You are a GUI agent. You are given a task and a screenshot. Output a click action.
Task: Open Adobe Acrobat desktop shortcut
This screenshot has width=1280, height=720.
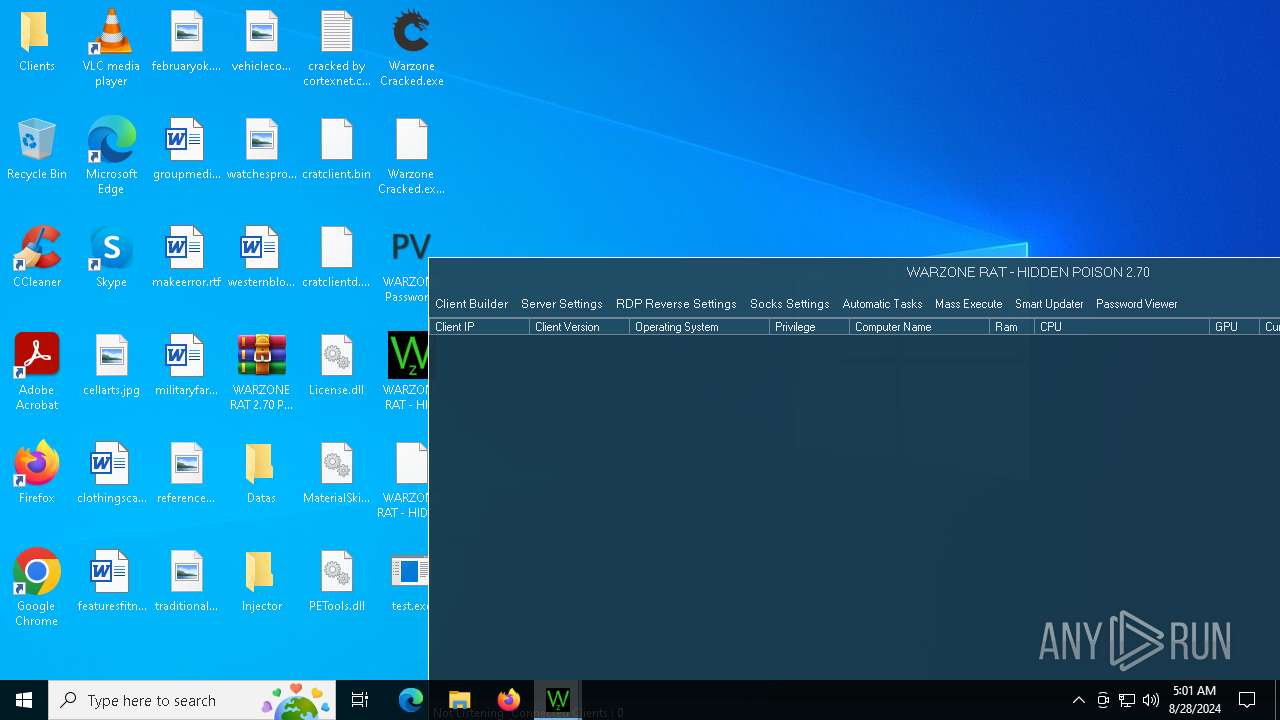36,372
